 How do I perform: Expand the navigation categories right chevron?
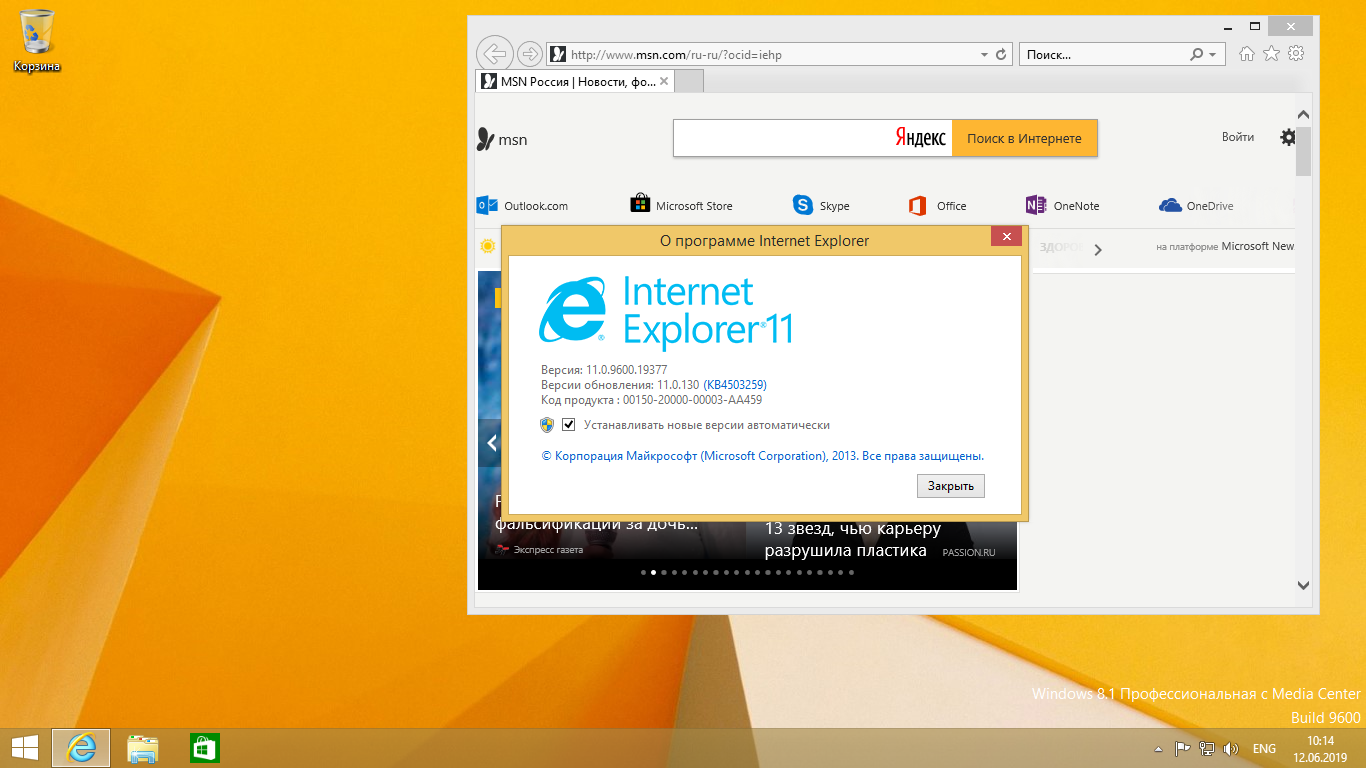(1098, 250)
